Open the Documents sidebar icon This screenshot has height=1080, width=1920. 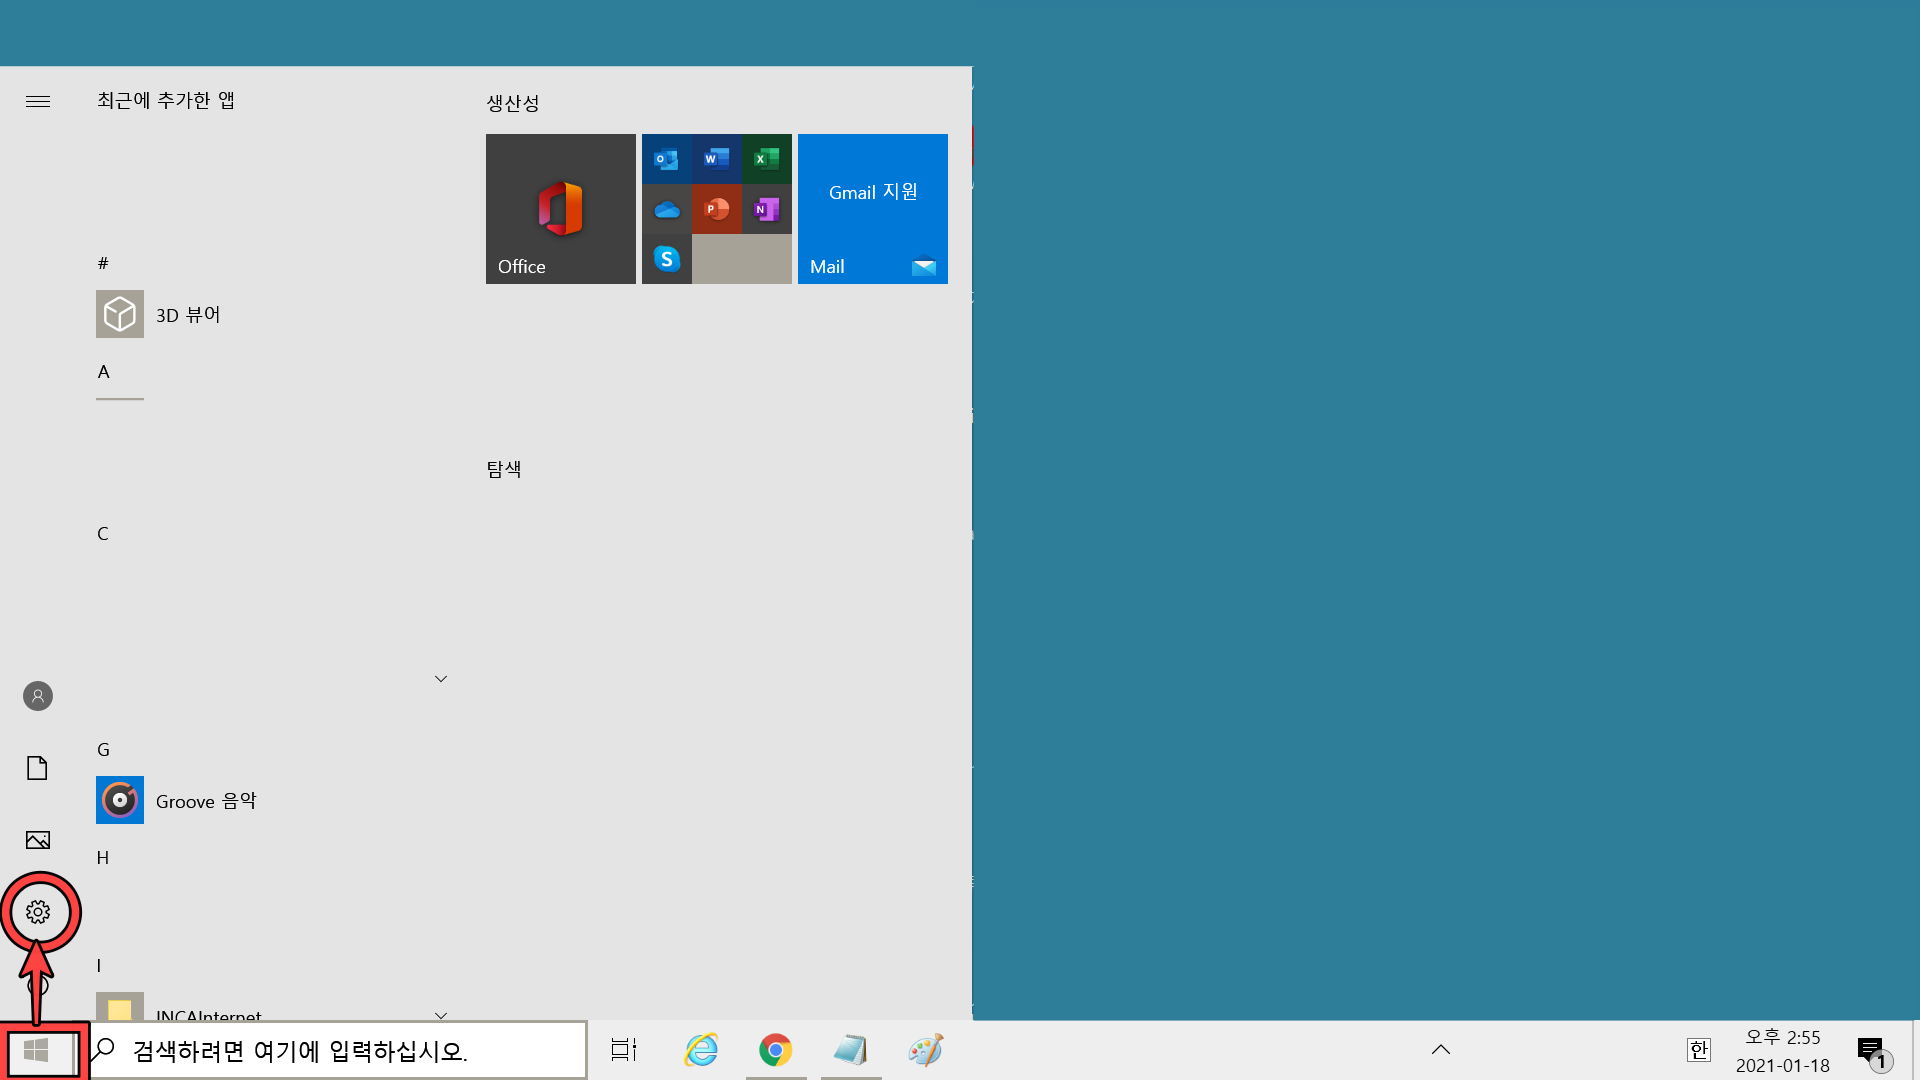click(38, 768)
